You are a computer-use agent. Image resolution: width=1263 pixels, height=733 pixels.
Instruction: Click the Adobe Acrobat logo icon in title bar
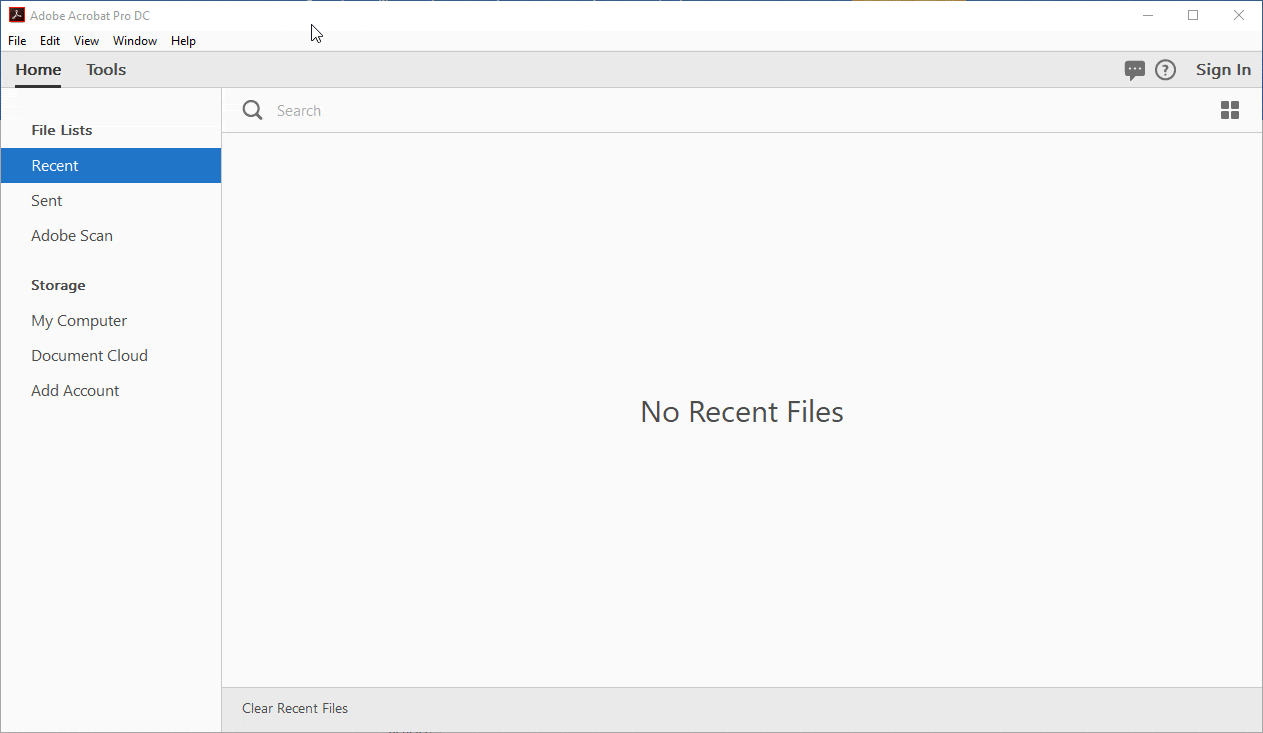click(16, 15)
